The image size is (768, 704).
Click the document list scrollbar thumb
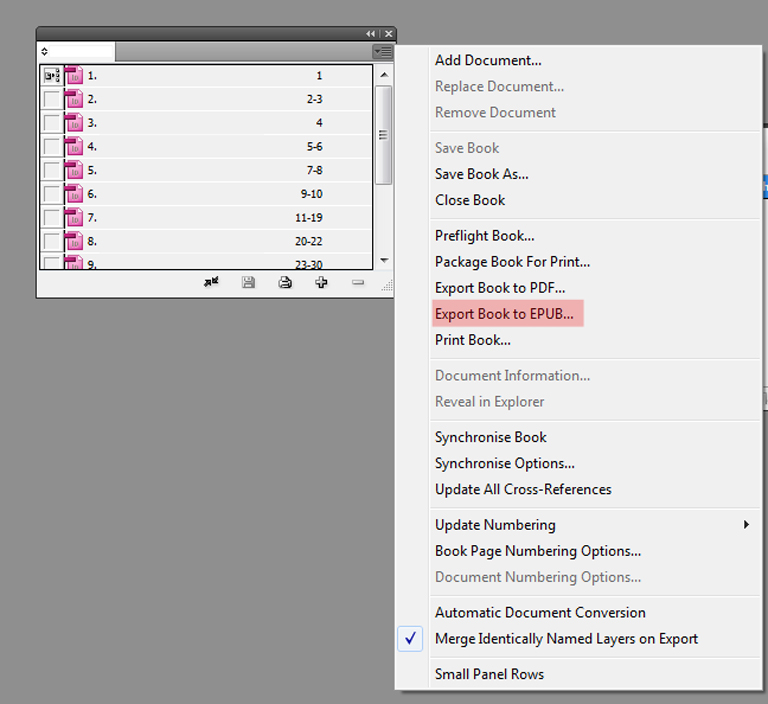(384, 135)
